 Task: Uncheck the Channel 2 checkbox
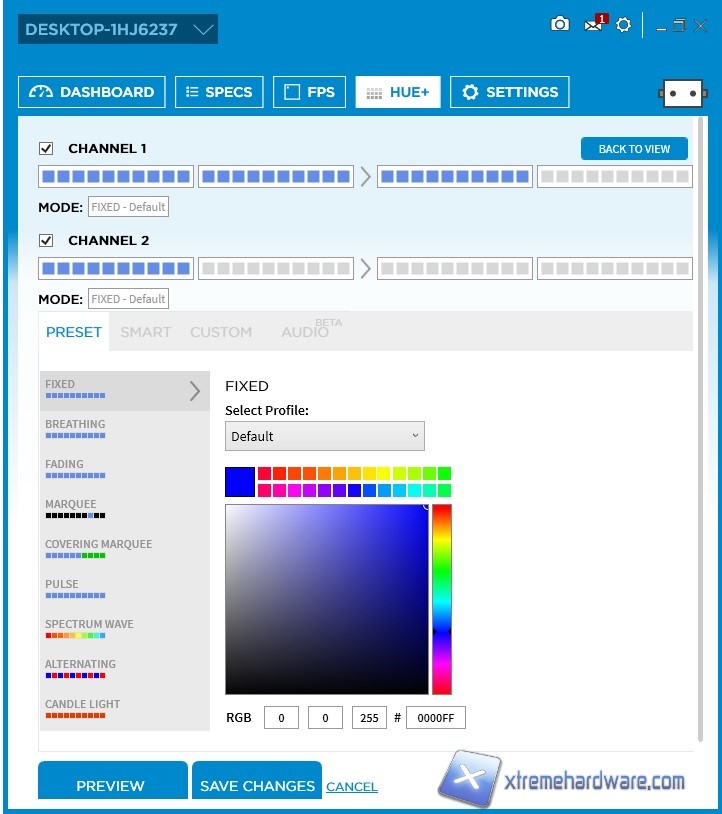(46, 241)
